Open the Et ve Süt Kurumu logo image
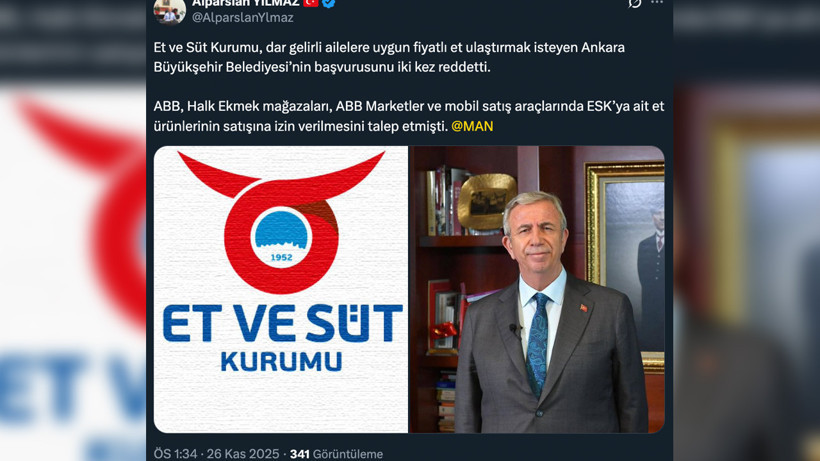 tap(281, 289)
